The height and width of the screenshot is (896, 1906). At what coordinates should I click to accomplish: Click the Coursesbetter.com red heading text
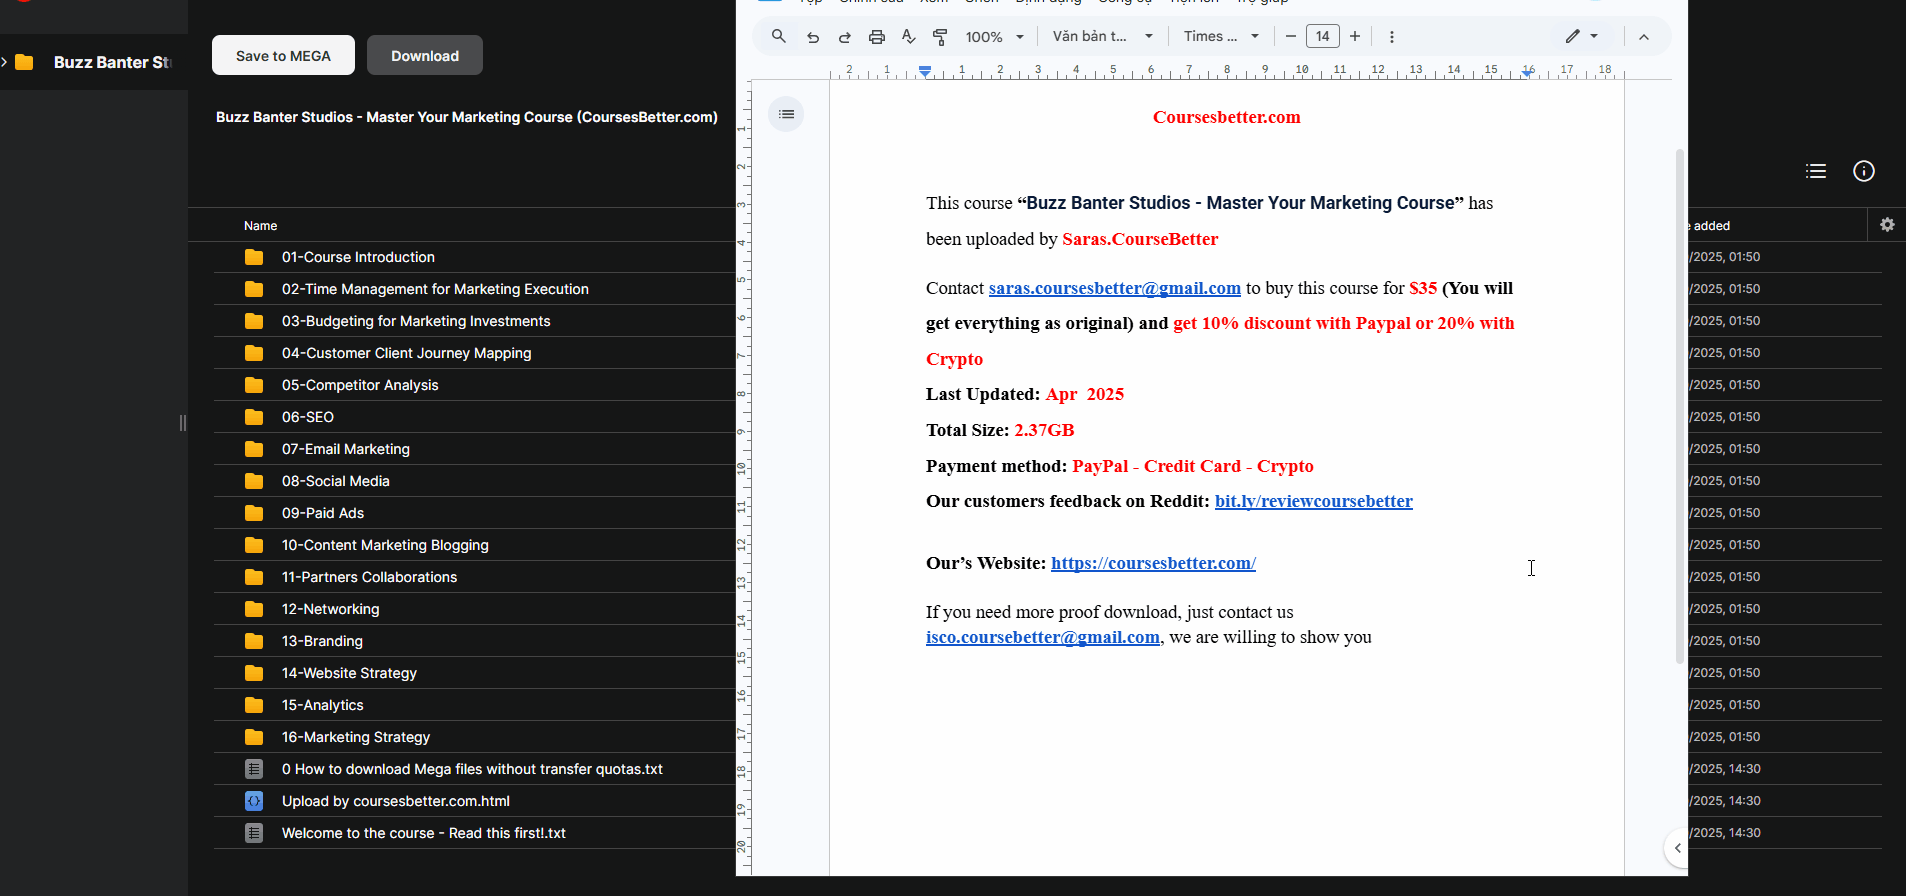(1226, 117)
